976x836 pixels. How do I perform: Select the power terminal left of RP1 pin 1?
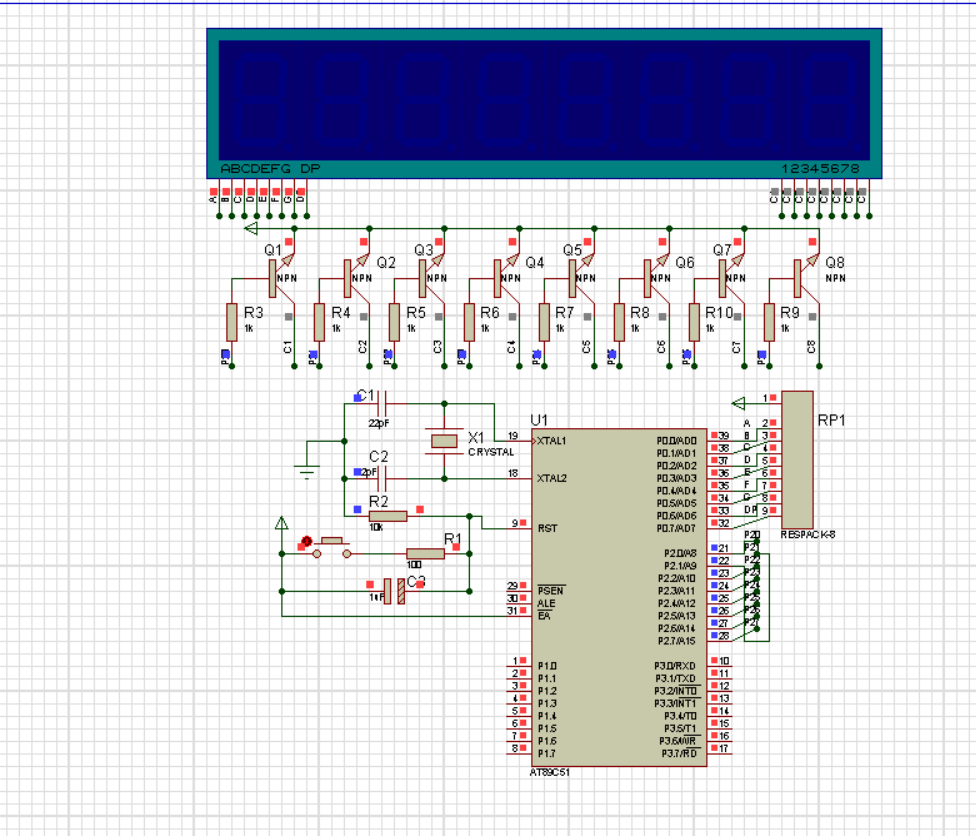click(x=739, y=403)
